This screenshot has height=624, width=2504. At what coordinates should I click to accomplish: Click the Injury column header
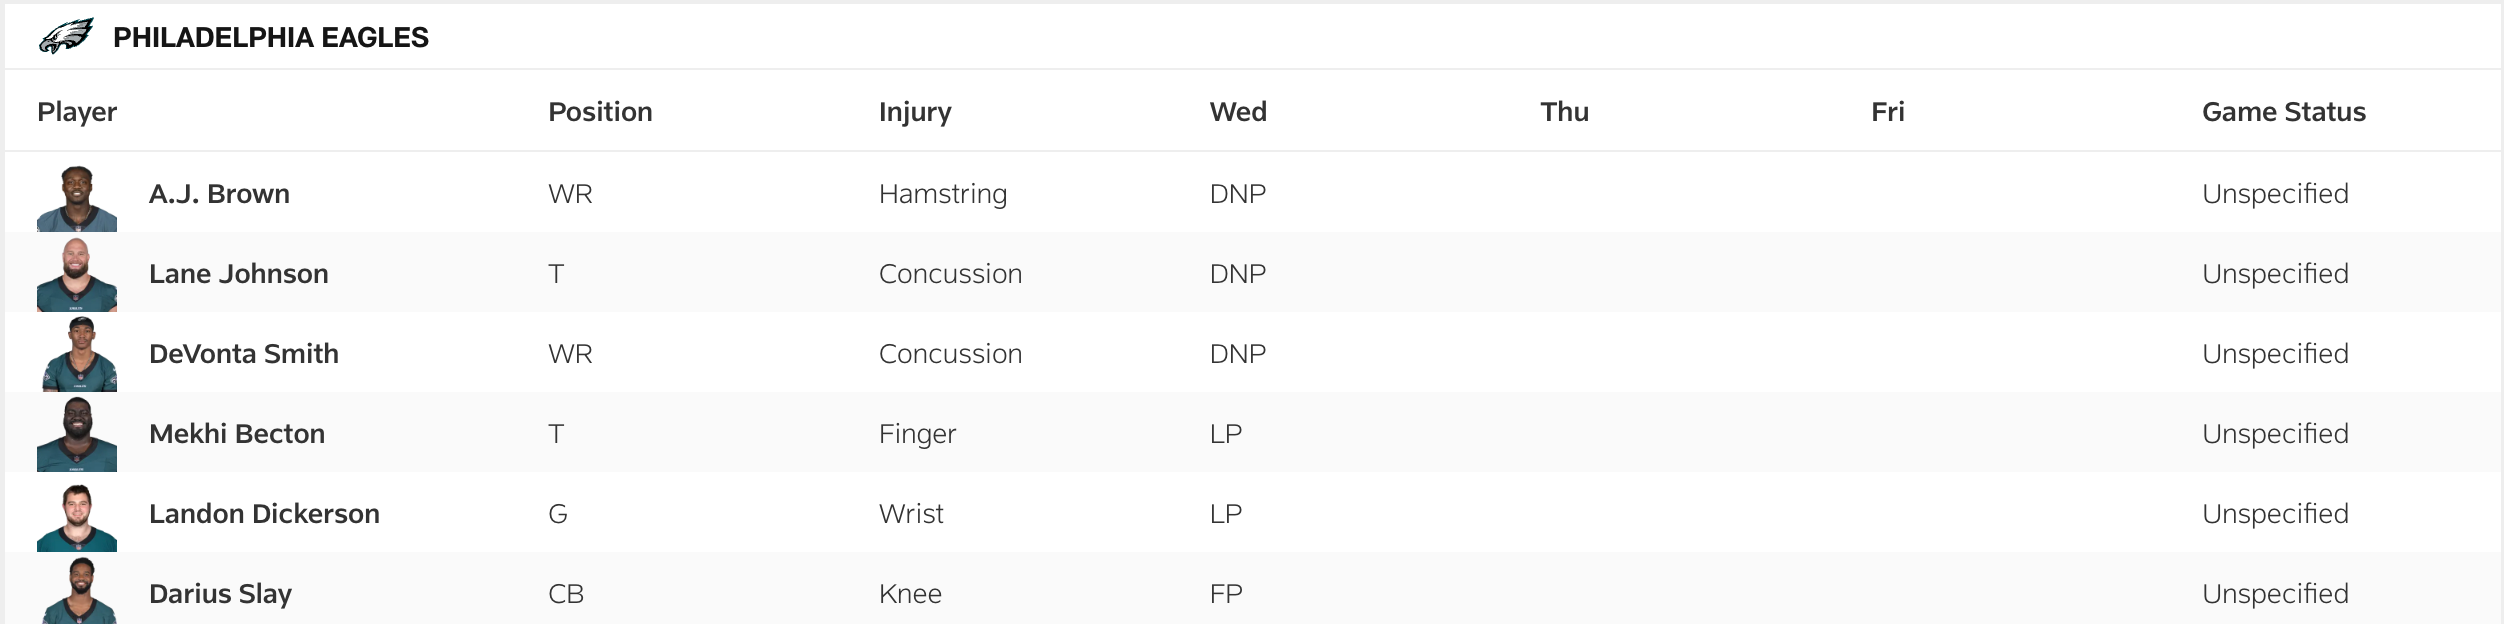click(x=915, y=112)
